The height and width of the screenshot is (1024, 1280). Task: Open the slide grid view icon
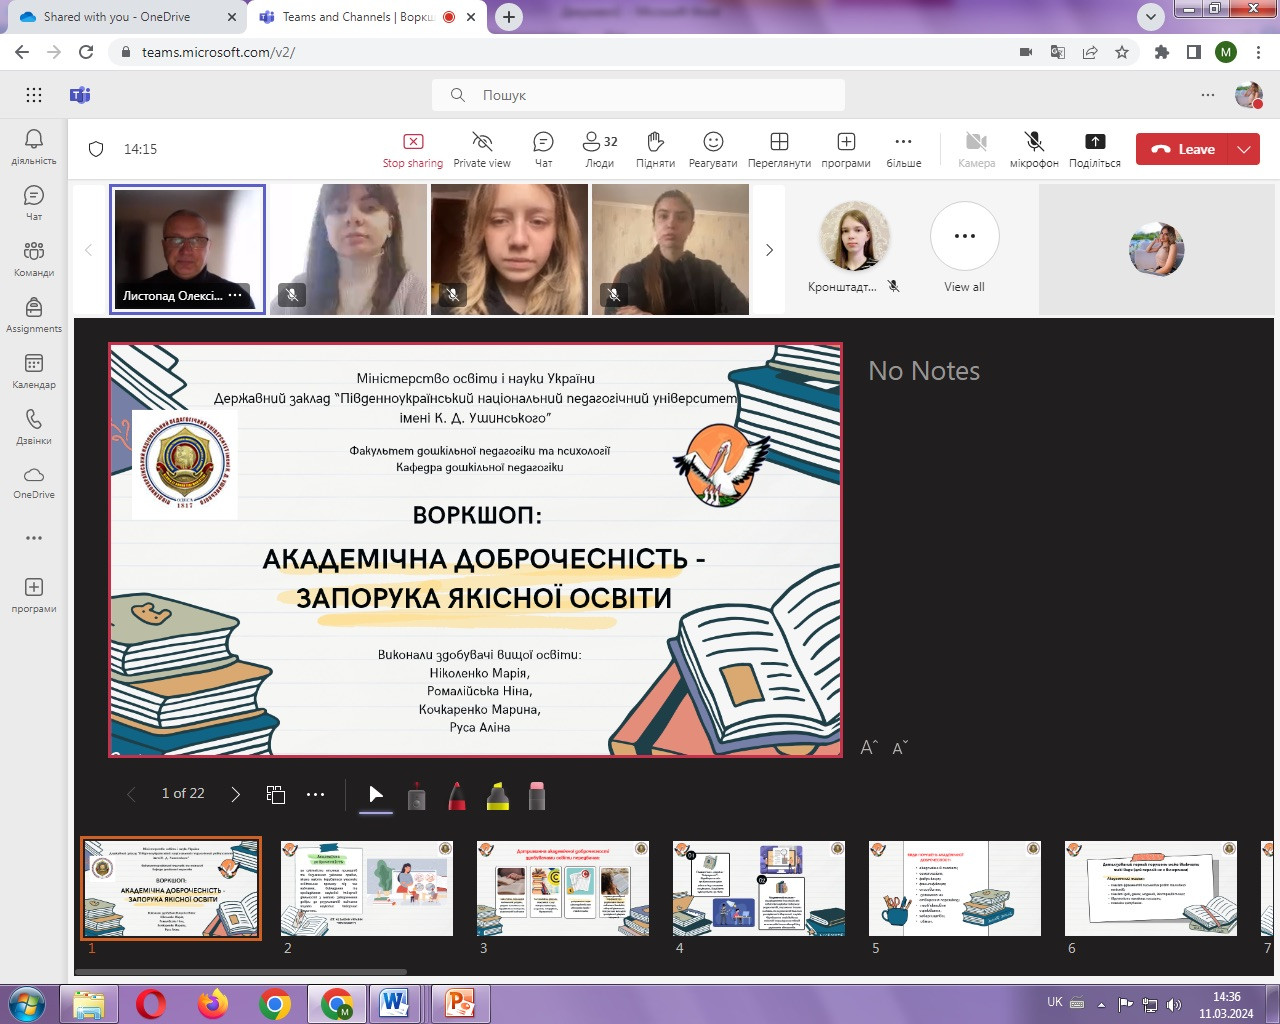pos(276,794)
